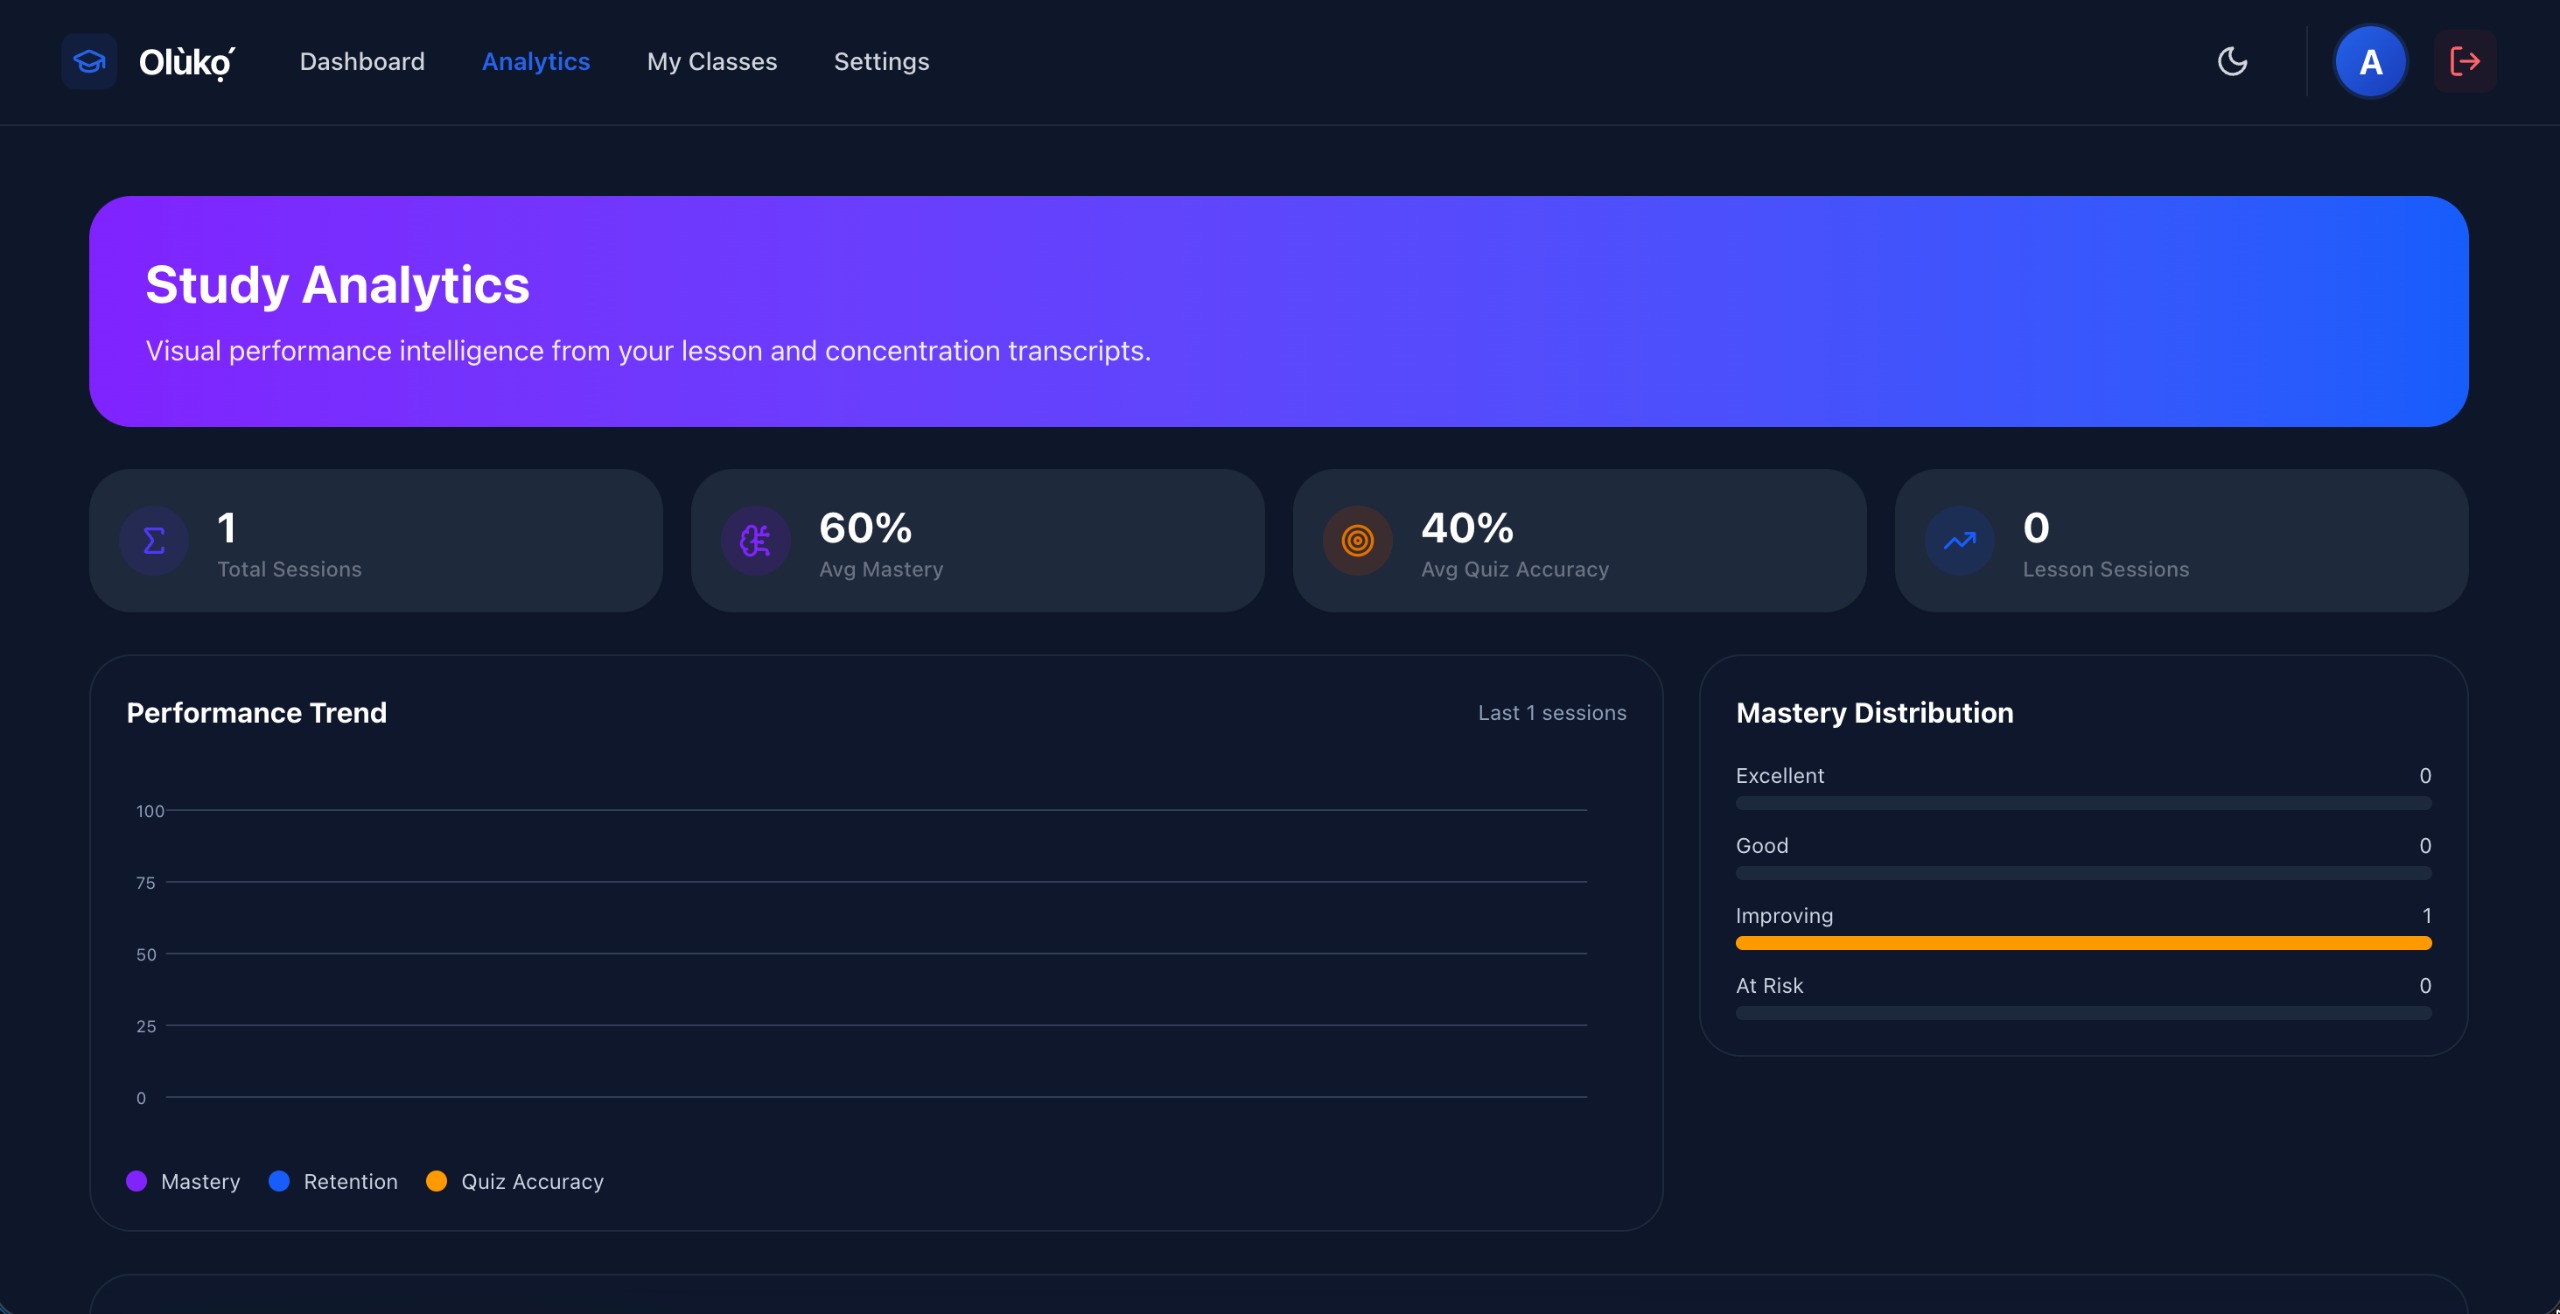
Task: Click the Last 1 sessions label
Action: (1552, 713)
